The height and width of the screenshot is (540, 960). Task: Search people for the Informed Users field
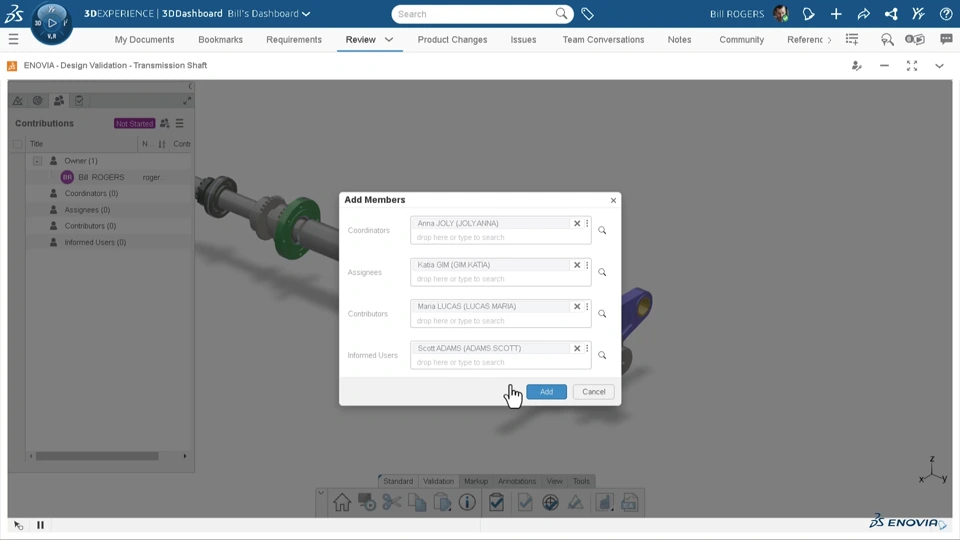point(602,355)
